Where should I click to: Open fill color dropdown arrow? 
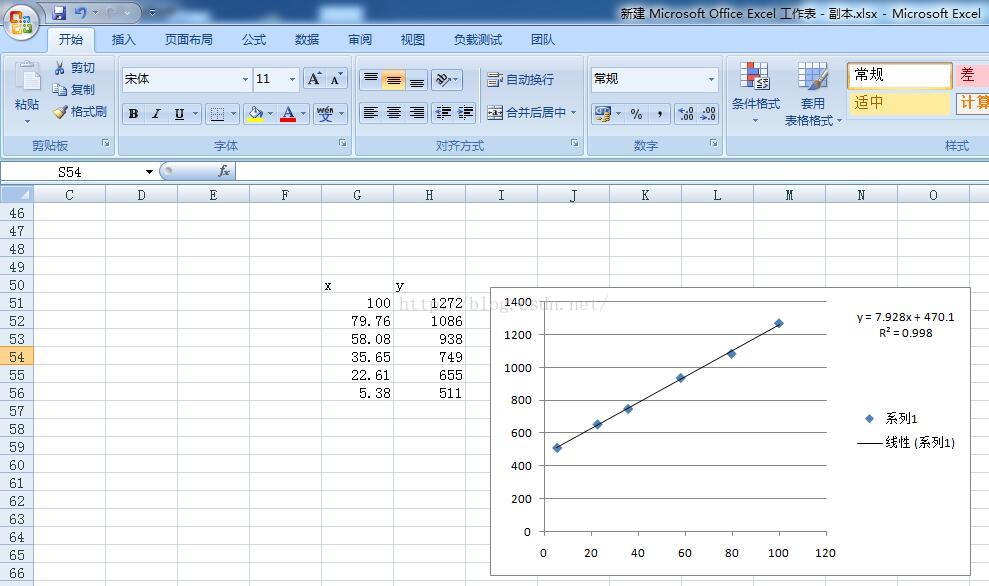(x=271, y=114)
